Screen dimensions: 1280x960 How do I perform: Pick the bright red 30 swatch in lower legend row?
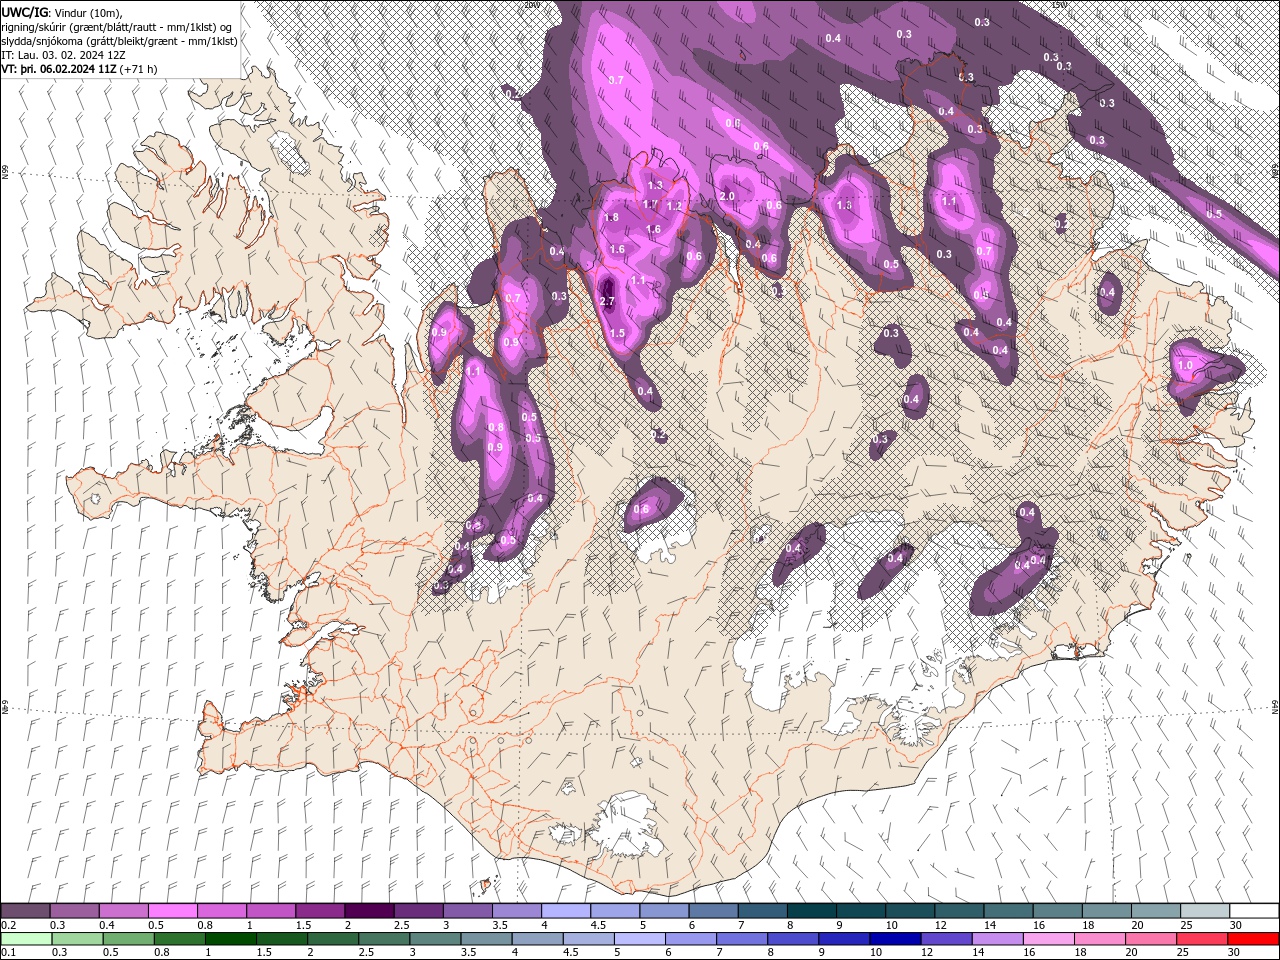pos(1253,938)
